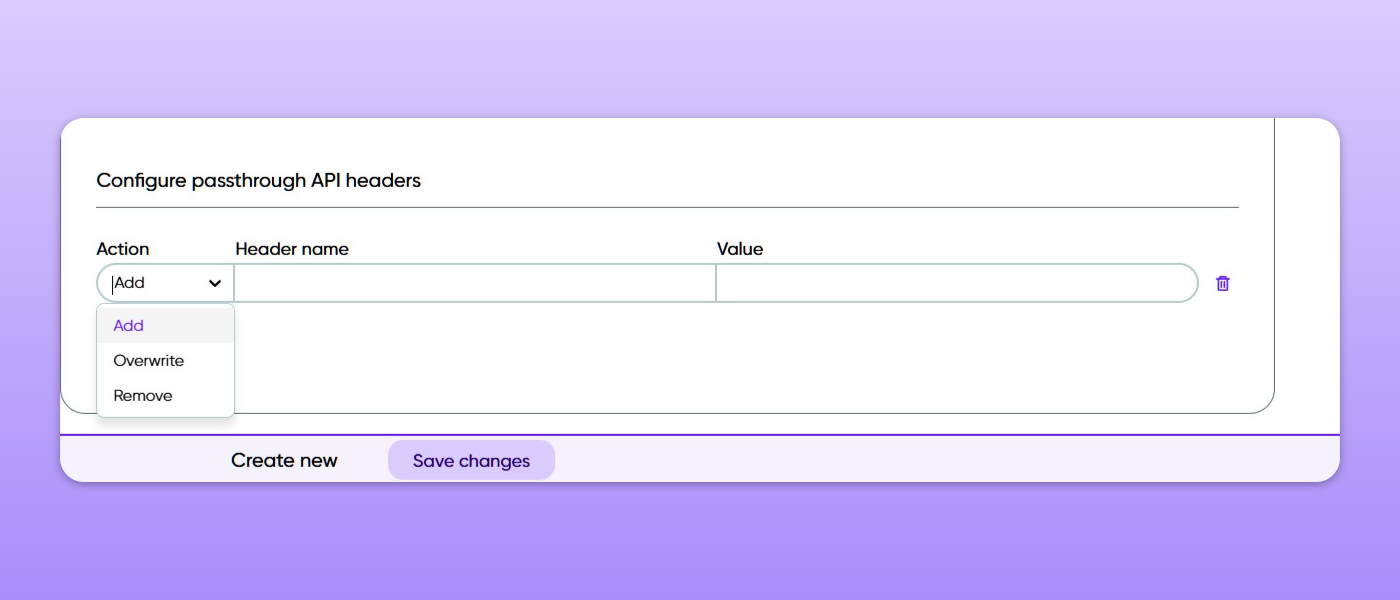The image size is (1400, 600).
Task: Delete the header row with trash icon
Action: point(1222,283)
